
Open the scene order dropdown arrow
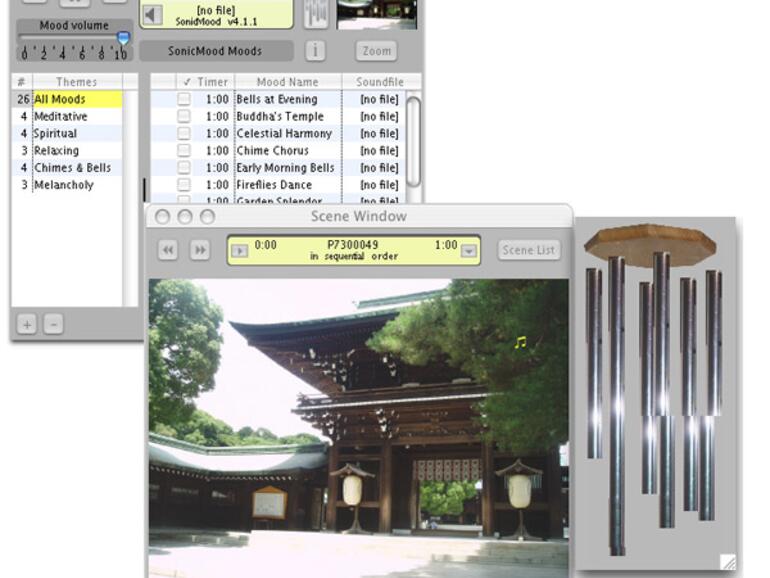[x=468, y=251]
